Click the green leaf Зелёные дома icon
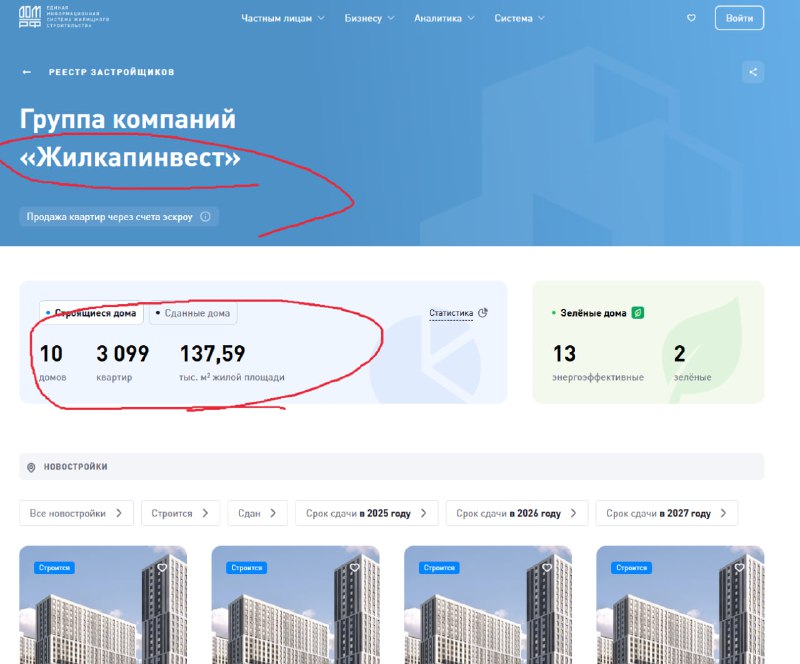This screenshot has width=800, height=664. 638,313
